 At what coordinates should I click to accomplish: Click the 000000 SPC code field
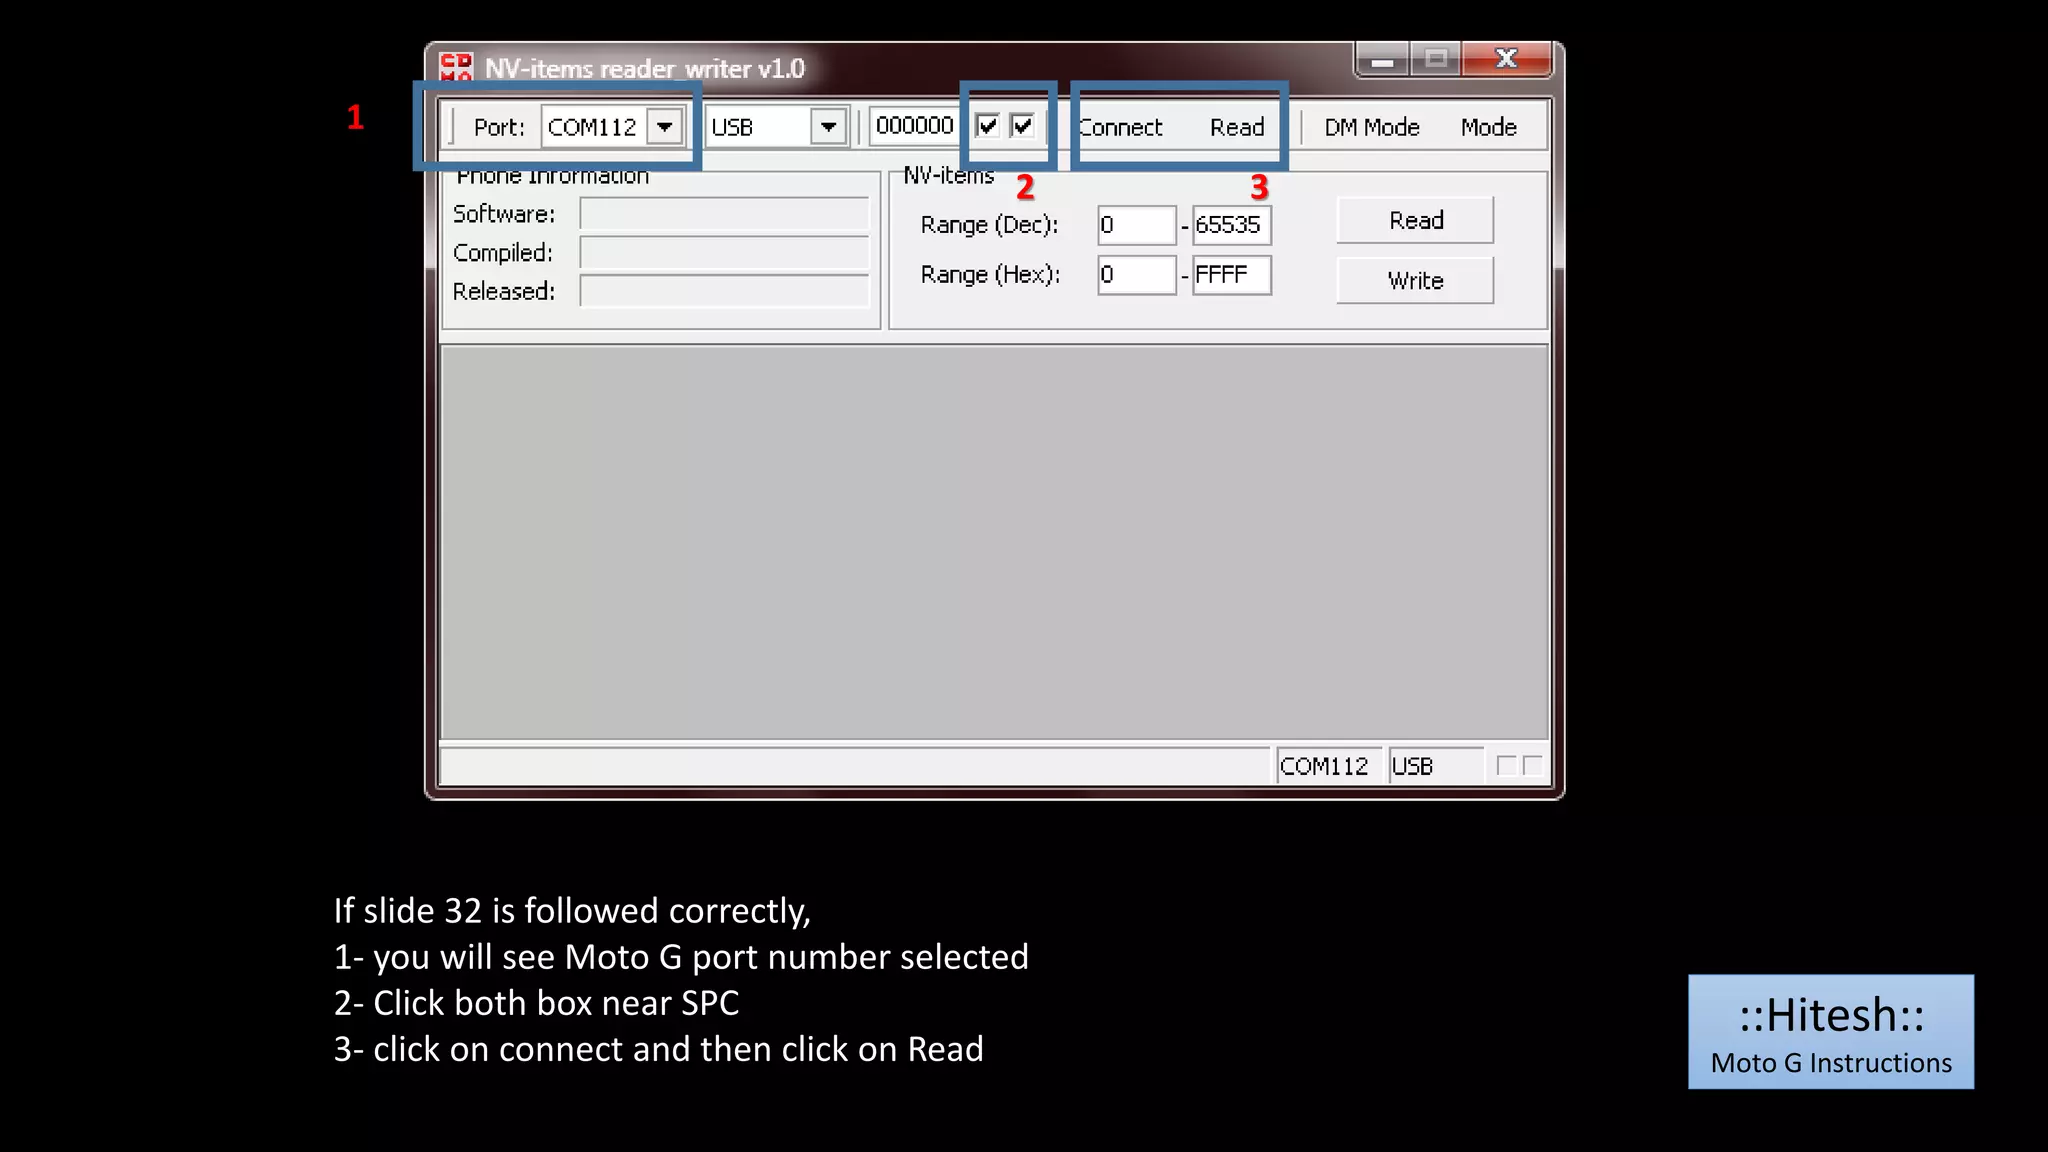(914, 126)
